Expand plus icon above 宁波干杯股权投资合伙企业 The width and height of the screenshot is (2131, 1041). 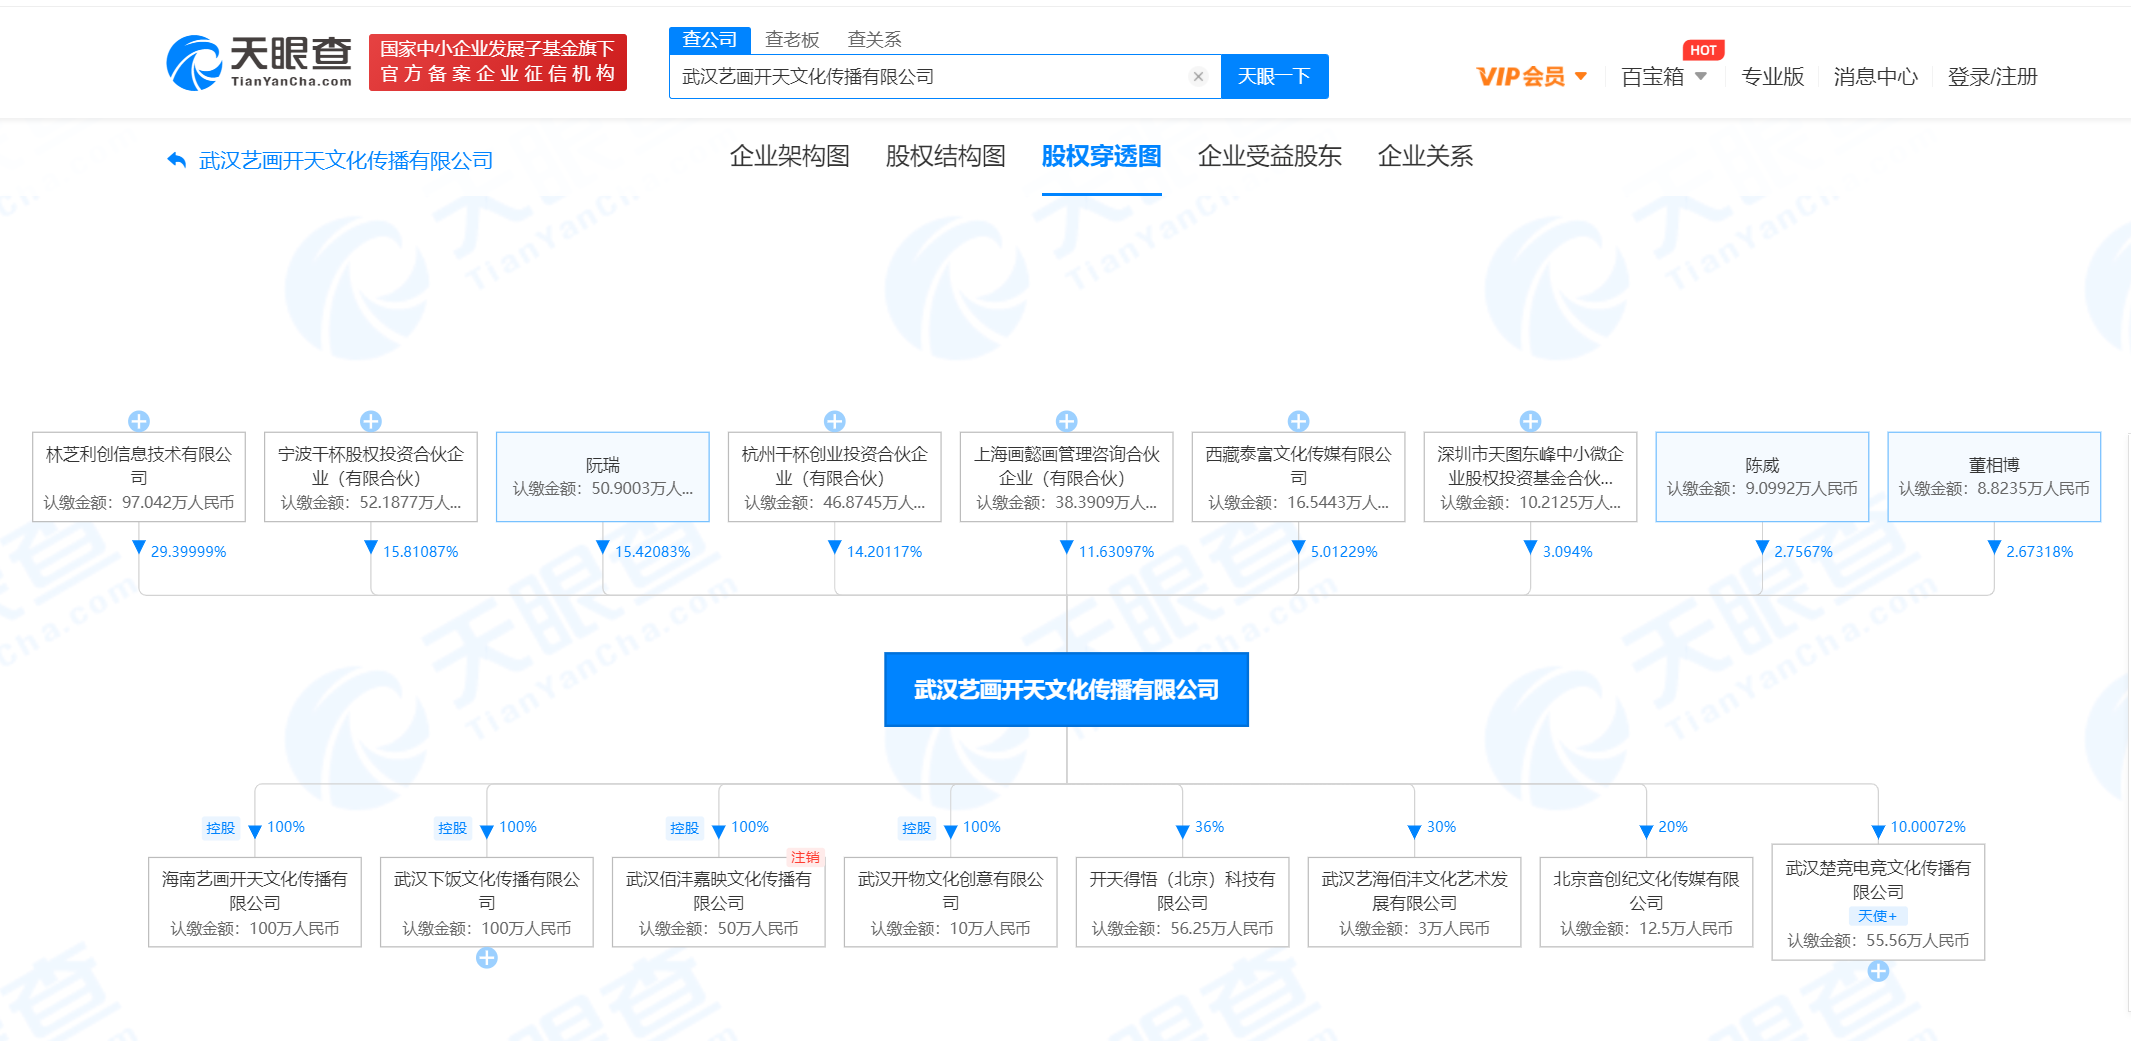[x=371, y=421]
